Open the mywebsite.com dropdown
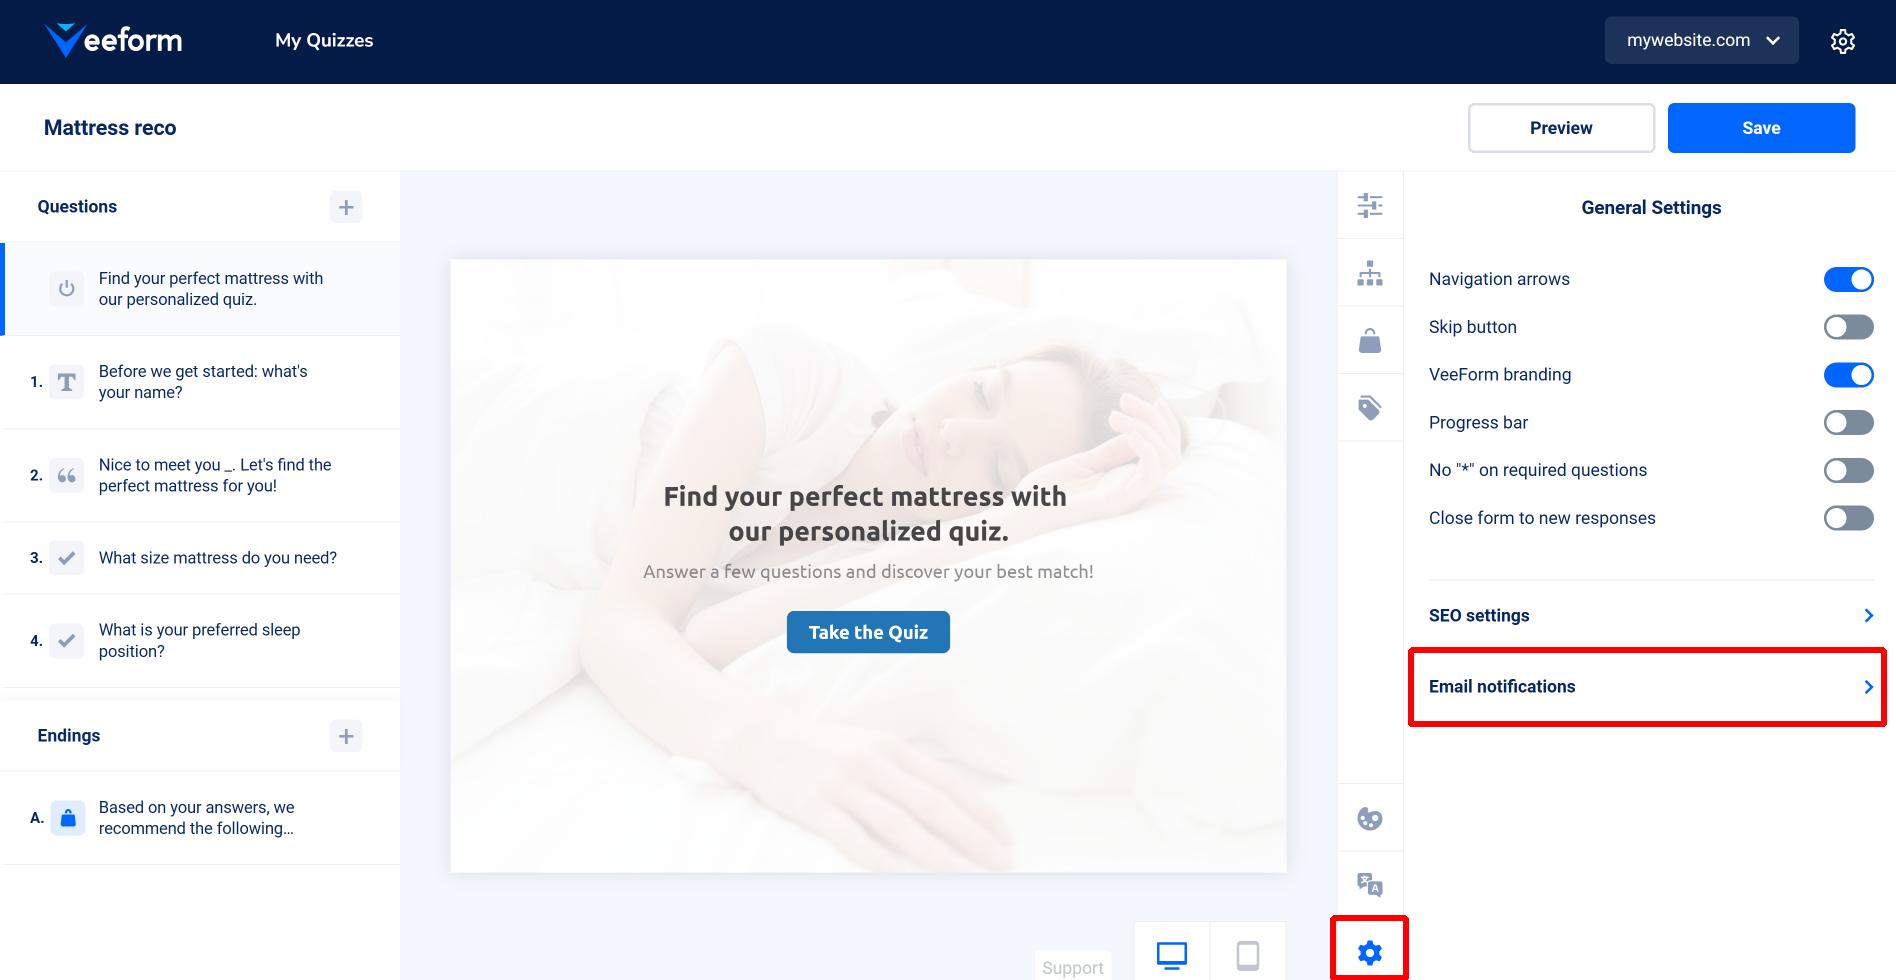 (x=1702, y=41)
